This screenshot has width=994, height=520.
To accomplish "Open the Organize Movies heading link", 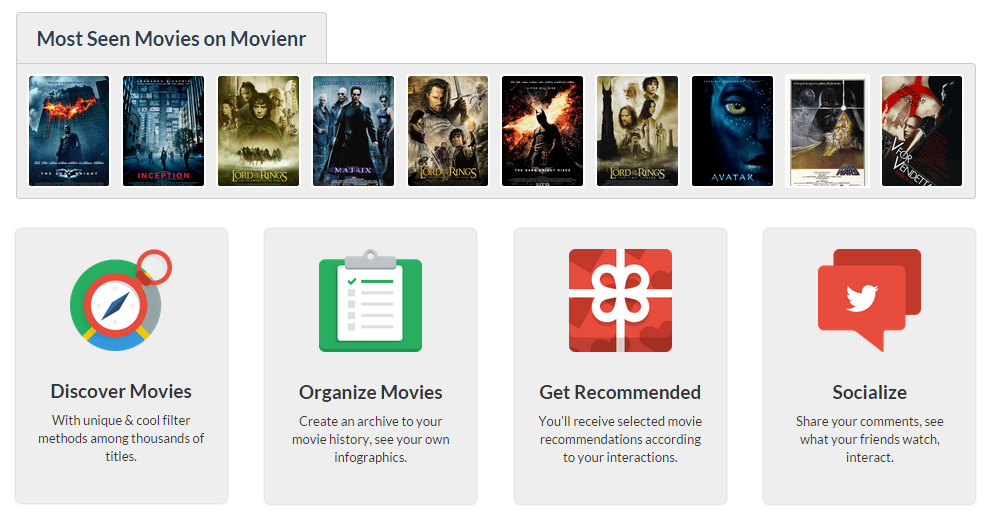I will coord(370,392).
